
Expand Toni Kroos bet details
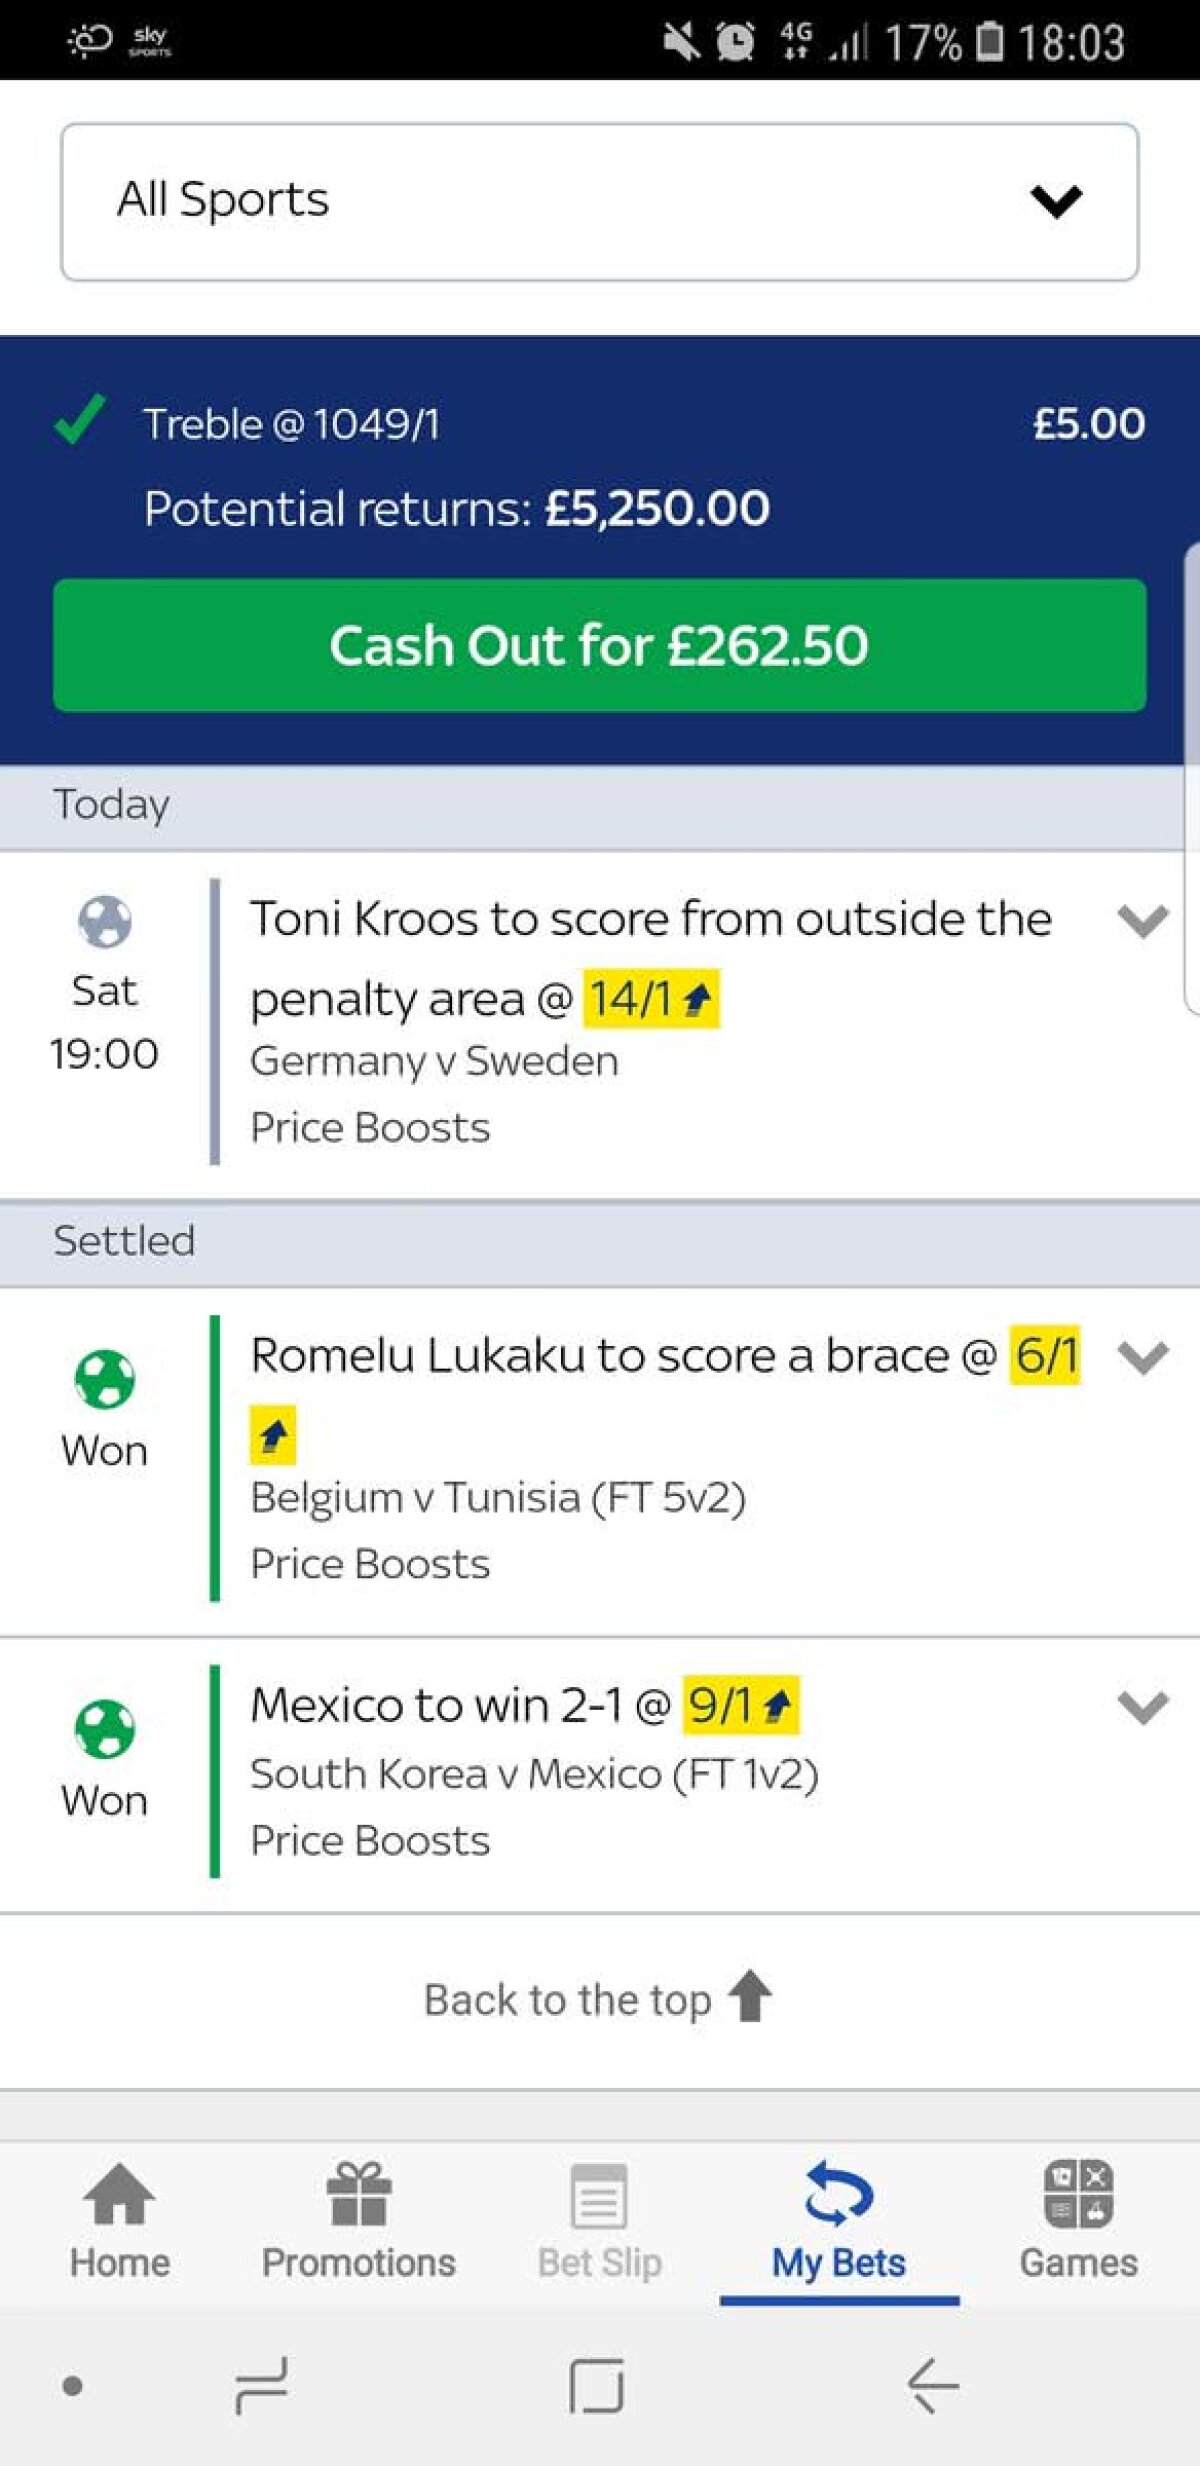tap(1142, 920)
